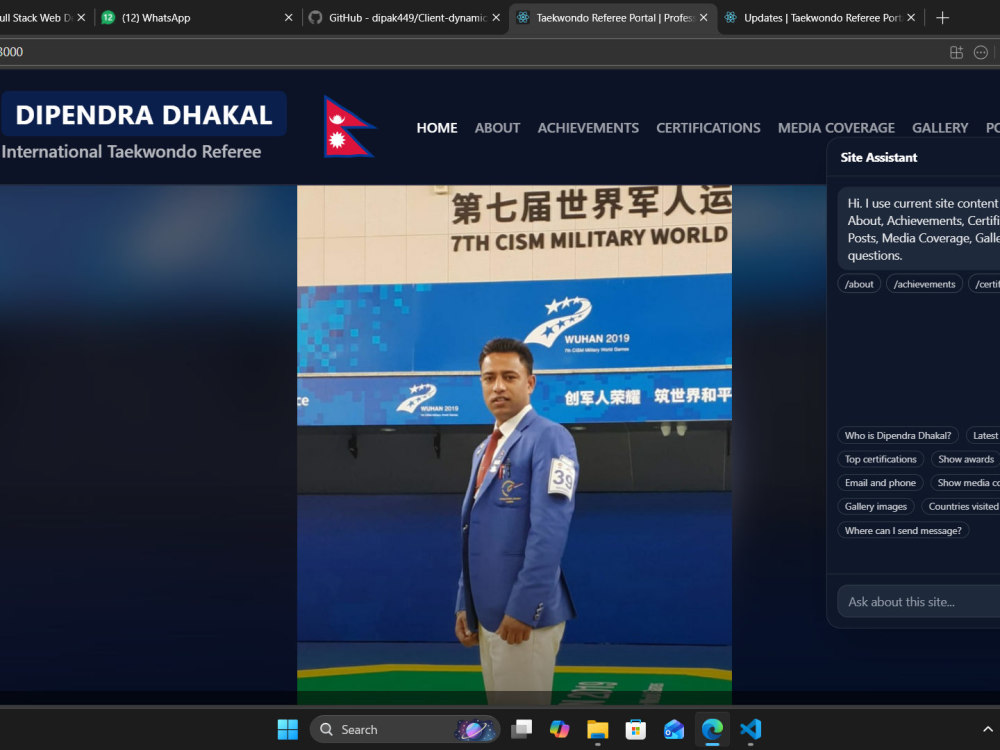Open the MEDIA COVERAGE page
Viewport: 1000px width, 750px height.
(836, 128)
